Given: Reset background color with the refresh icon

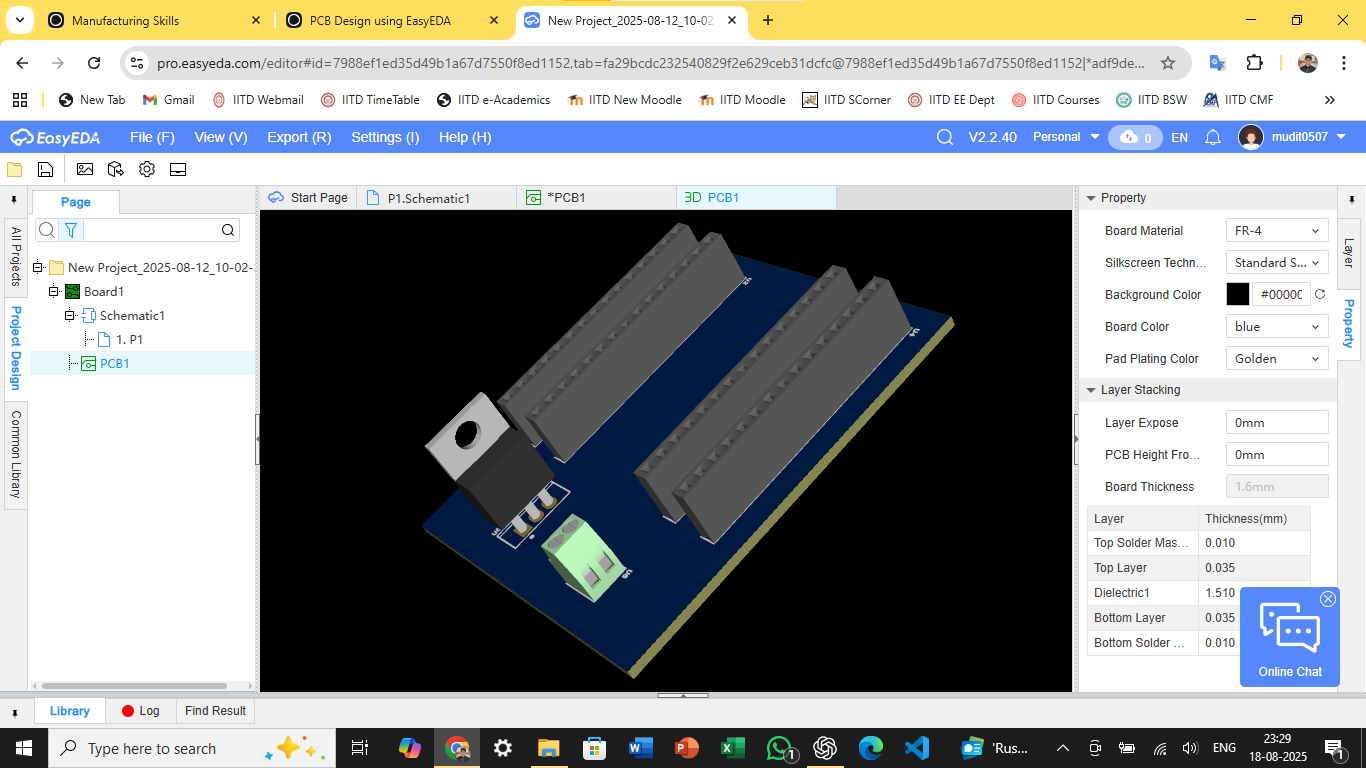Looking at the screenshot, I should coord(1319,294).
